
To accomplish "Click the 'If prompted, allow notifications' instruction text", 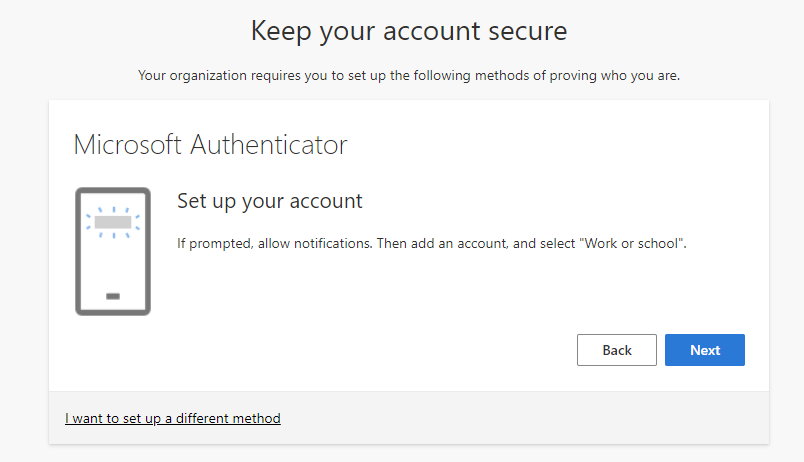I will coord(274,243).
